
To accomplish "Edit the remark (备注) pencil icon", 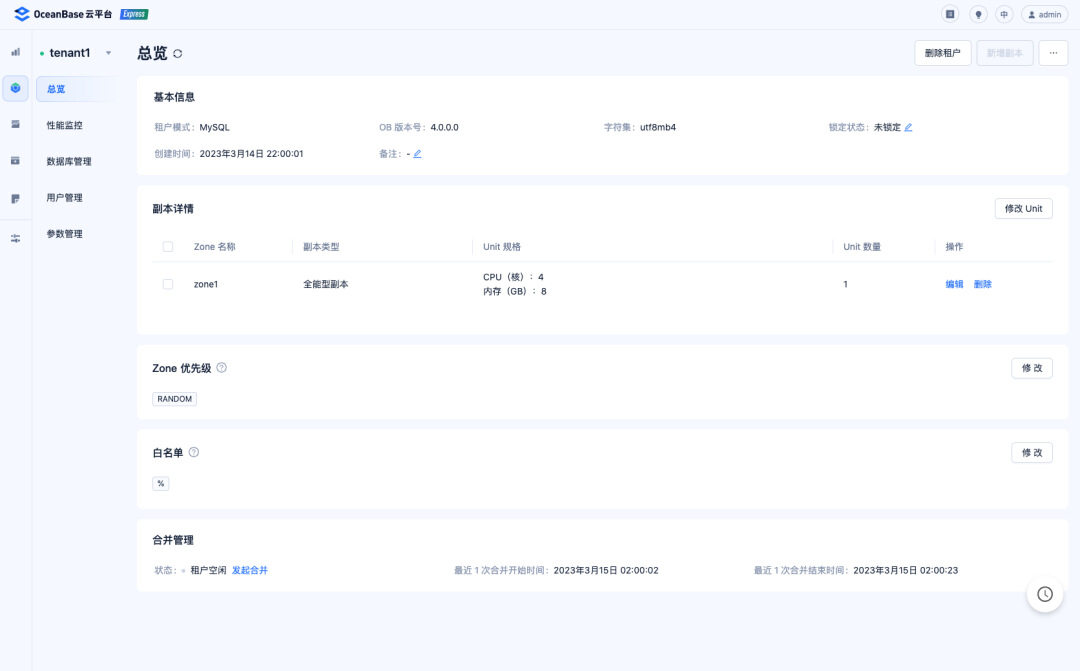I will (x=417, y=154).
